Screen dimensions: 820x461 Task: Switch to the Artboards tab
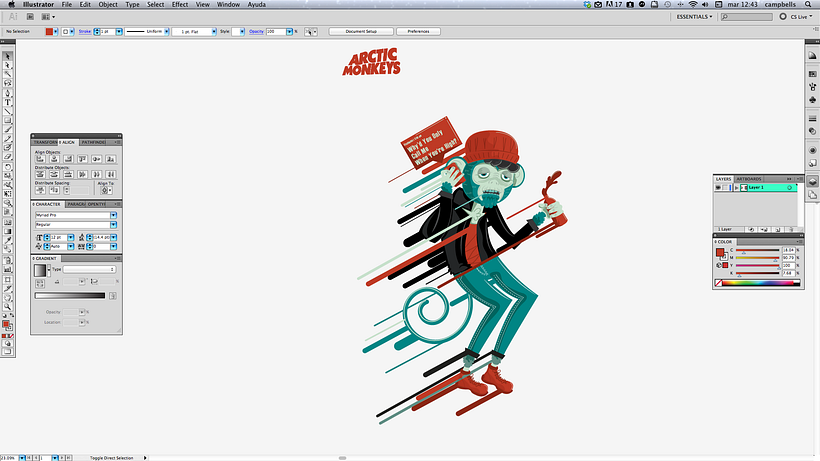pos(749,179)
